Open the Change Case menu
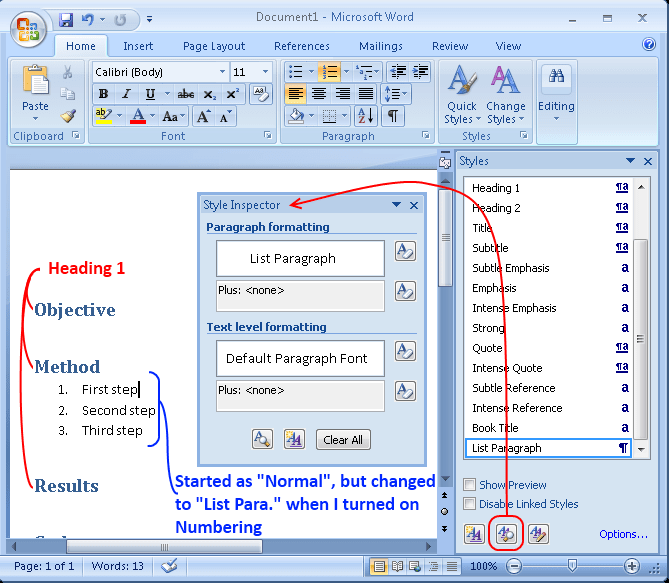Image resolution: width=669 pixels, height=583 pixels. click(173, 116)
